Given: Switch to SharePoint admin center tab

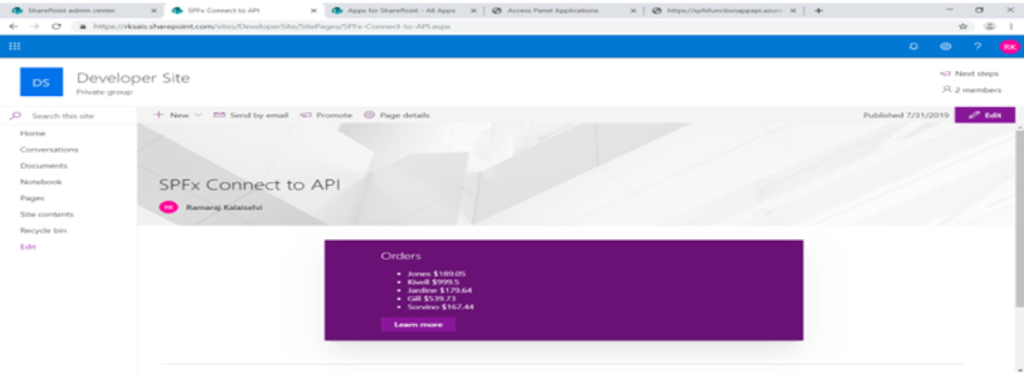Looking at the screenshot, I should point(83,10).
